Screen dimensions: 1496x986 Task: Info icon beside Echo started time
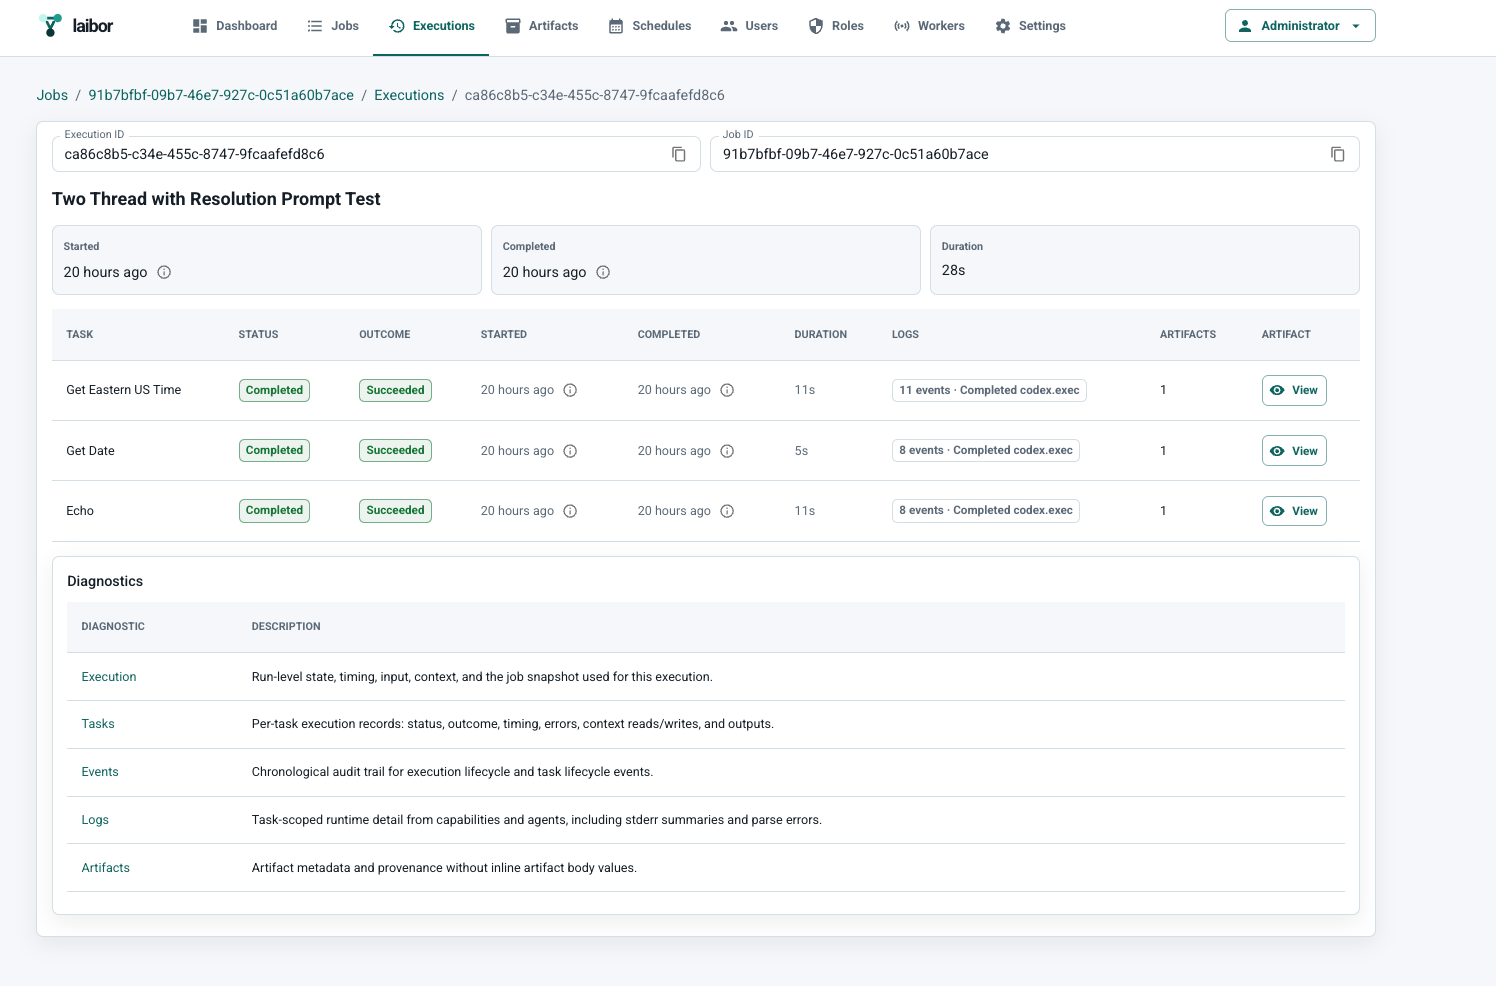570,511
